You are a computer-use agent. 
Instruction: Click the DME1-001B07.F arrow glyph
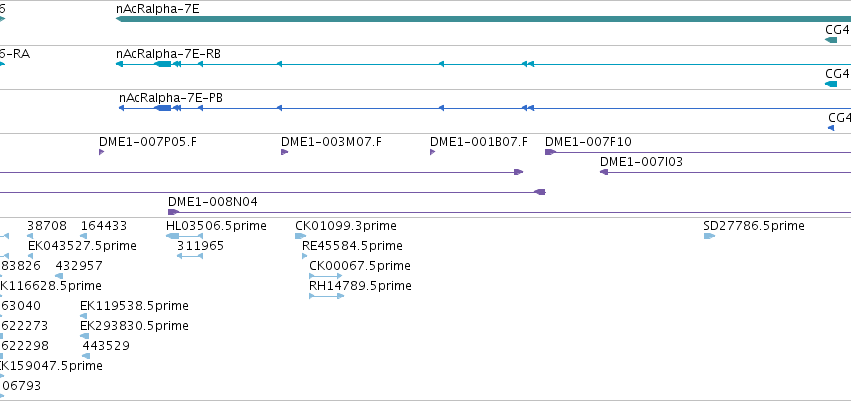pos(433,152)
